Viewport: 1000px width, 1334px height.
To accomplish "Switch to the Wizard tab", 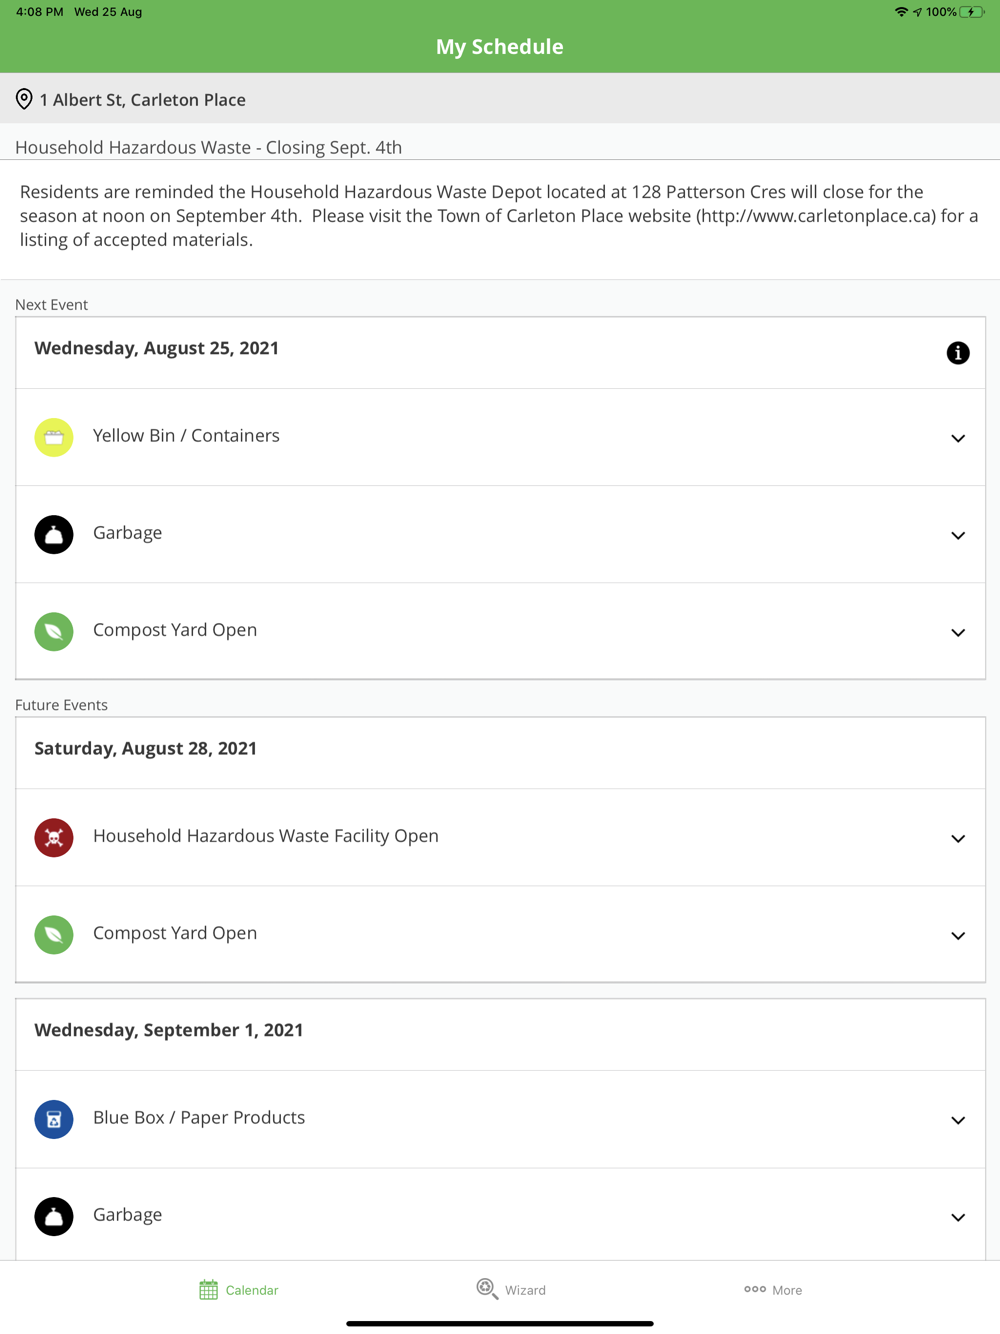I will pos(511,1289).
